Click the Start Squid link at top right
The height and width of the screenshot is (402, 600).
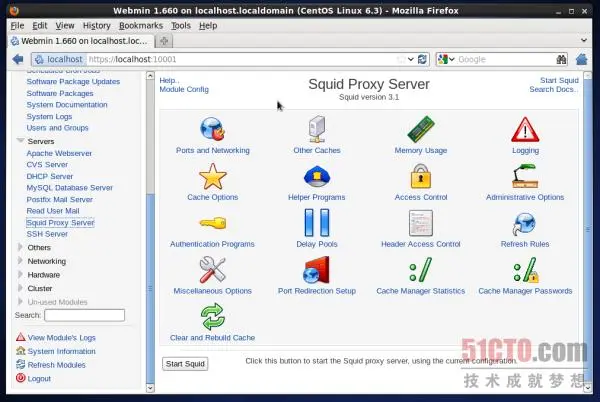click(559, 80)
